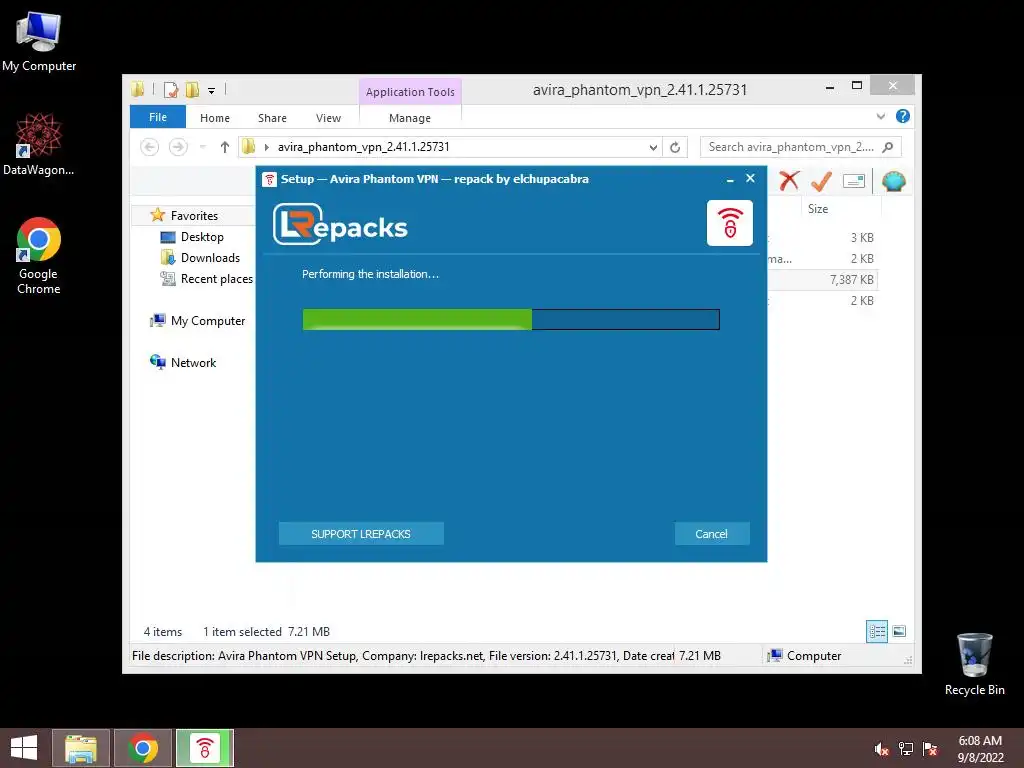Open the Recycle Bin on desktop

point(974,664)
